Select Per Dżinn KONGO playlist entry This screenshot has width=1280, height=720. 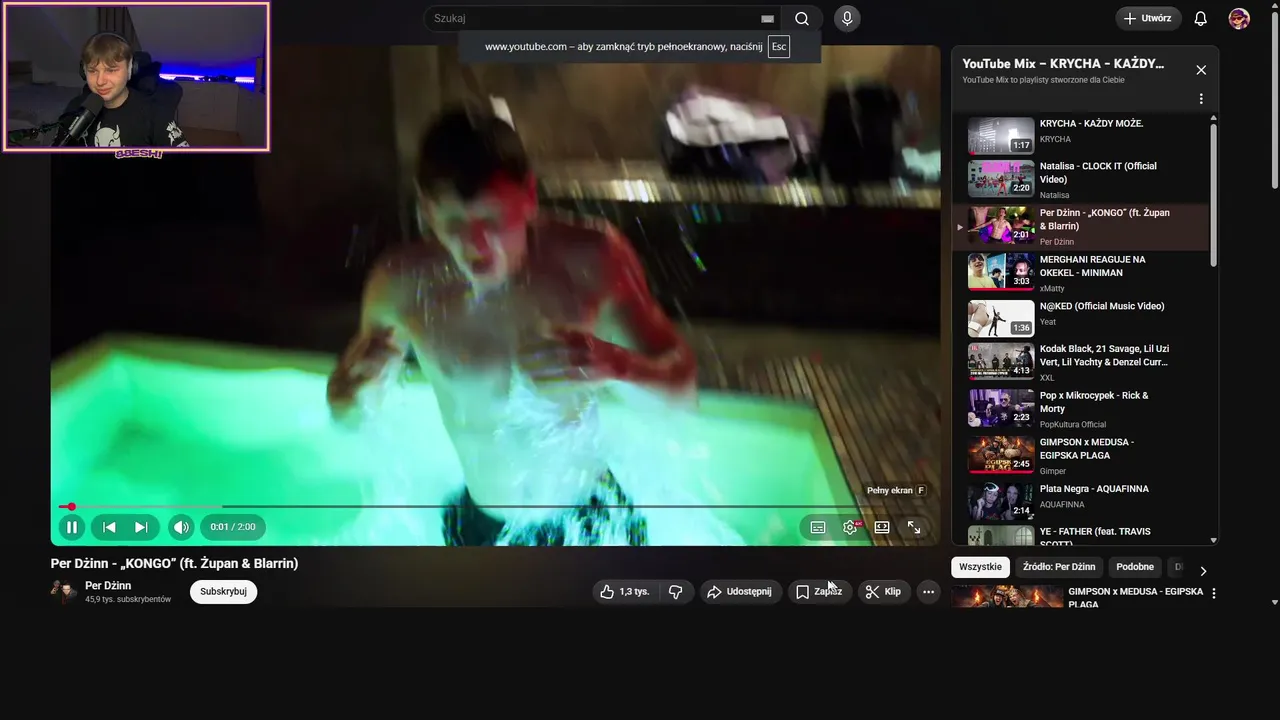click(x=1080, y=226)
